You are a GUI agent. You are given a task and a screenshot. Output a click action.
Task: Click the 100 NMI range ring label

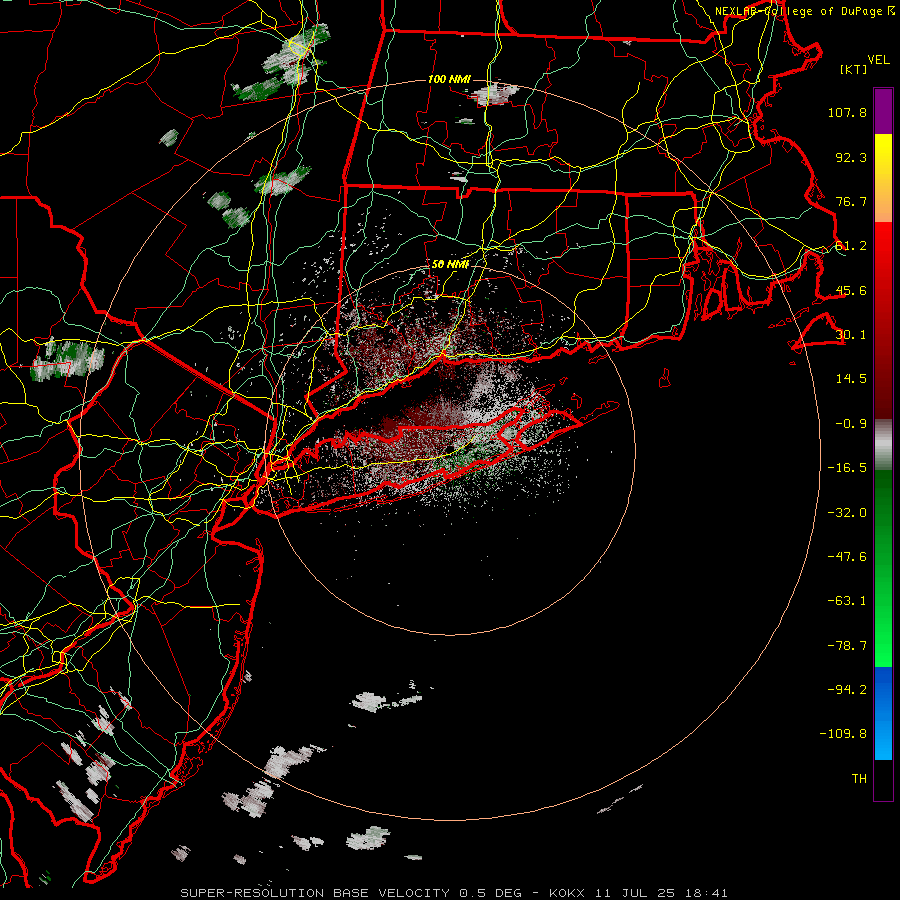point(449,79)
